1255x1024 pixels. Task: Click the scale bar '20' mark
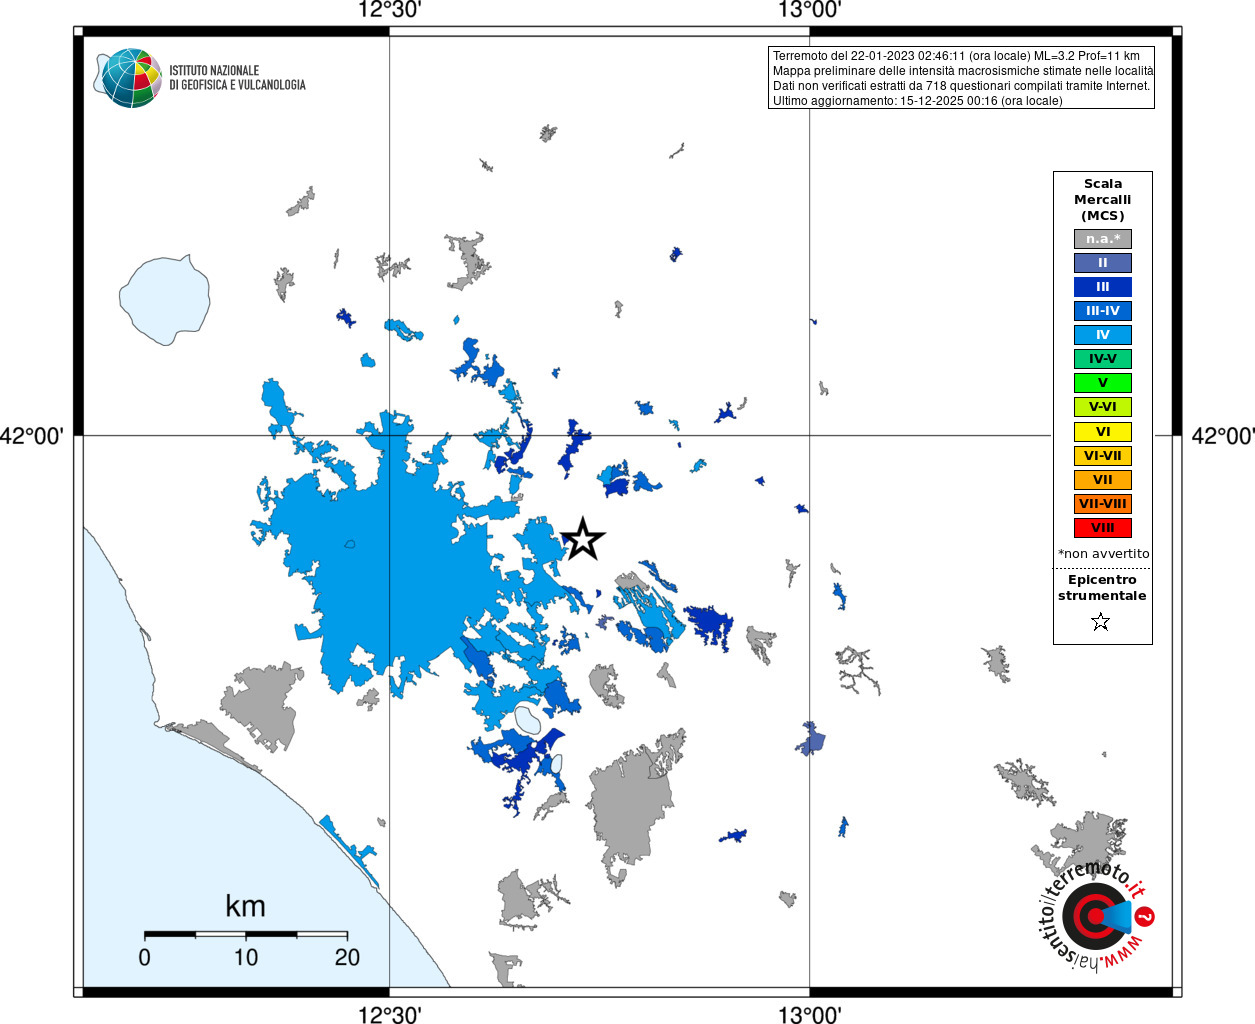coord(347,957)
